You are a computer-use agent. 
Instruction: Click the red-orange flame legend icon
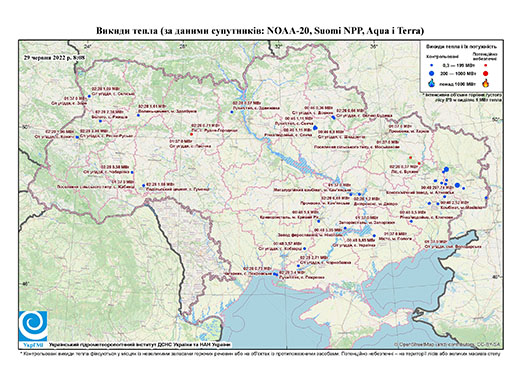(485, 83)
